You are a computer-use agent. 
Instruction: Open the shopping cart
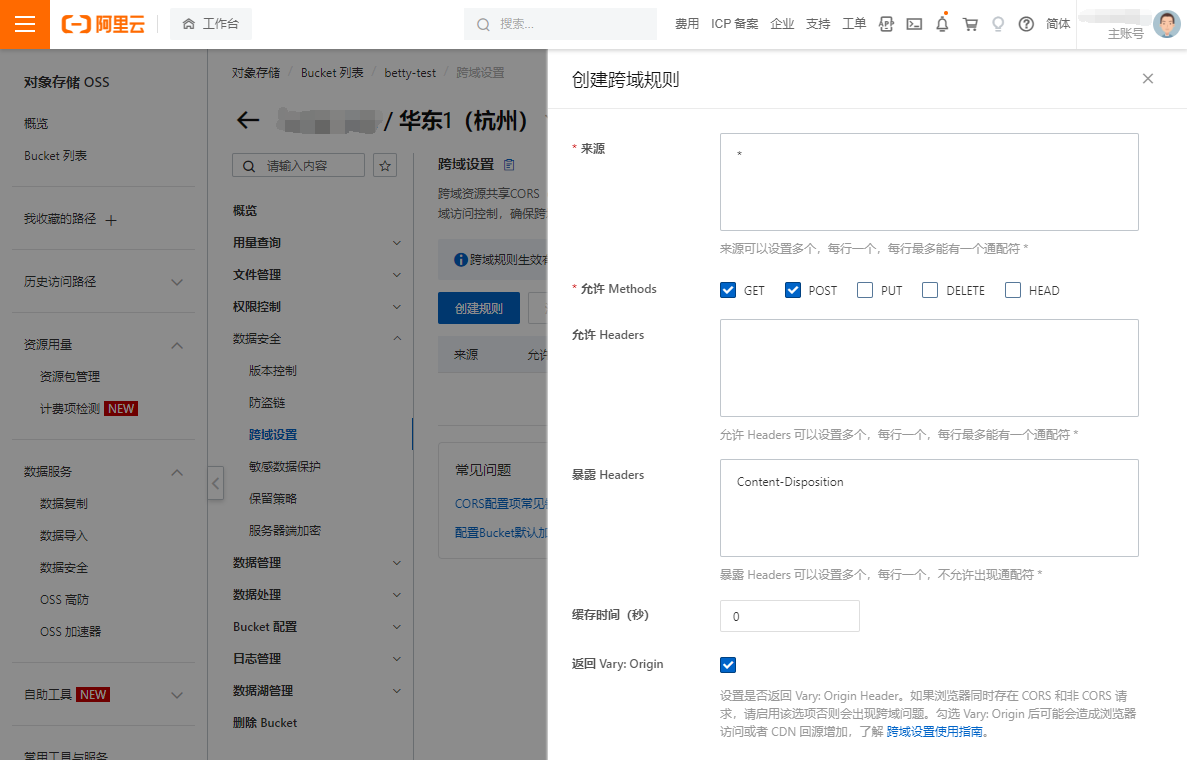[x=969, y=24]
